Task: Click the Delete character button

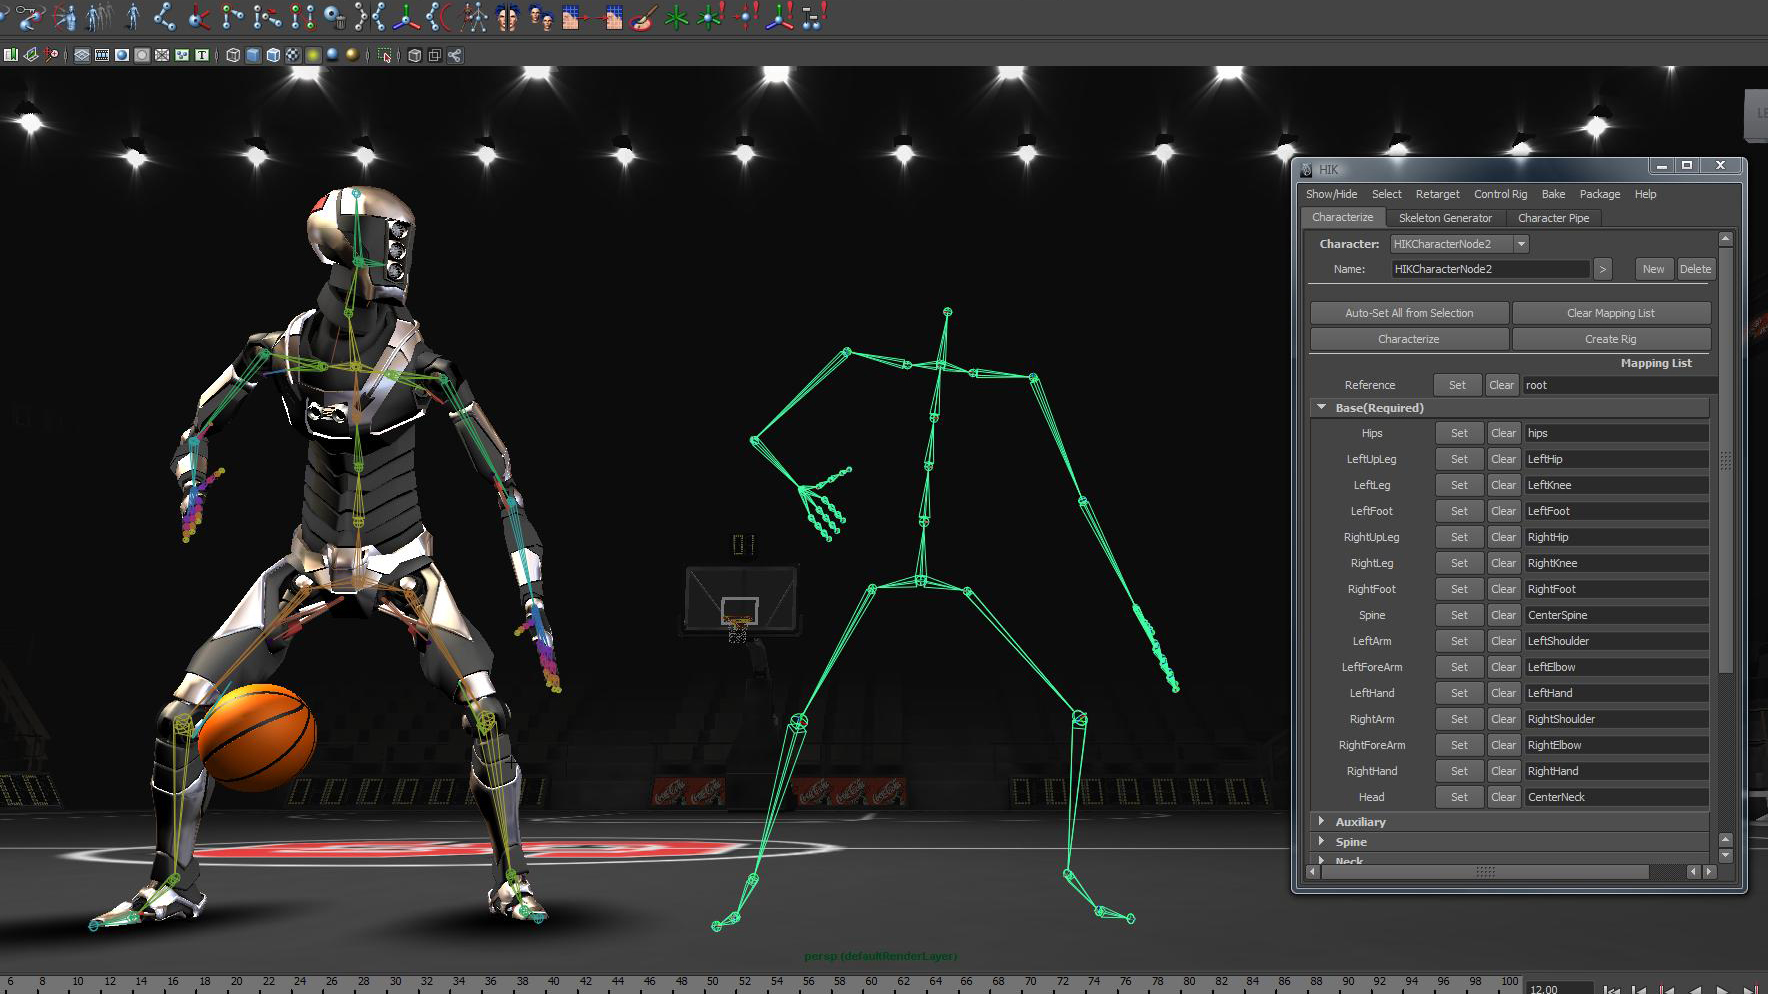Action: pyautogui.click(x=1695, y=269)
